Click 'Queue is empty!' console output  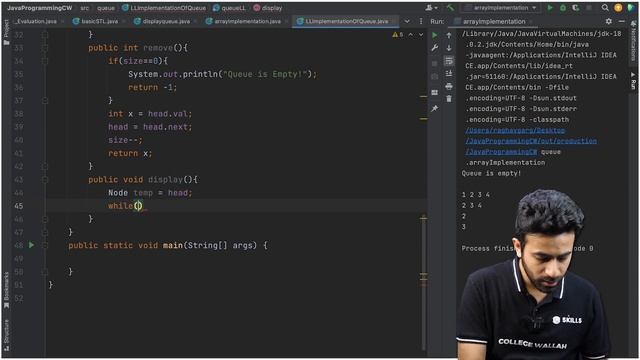[491, 173]
